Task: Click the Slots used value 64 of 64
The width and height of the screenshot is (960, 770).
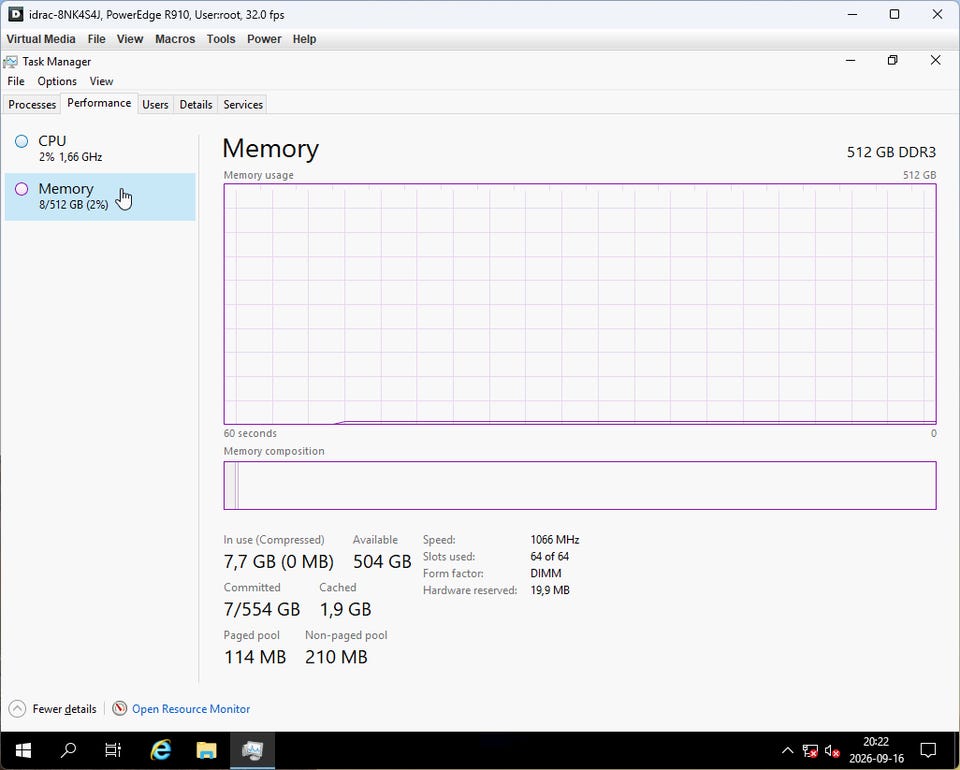Action: [x=549, y=556]
